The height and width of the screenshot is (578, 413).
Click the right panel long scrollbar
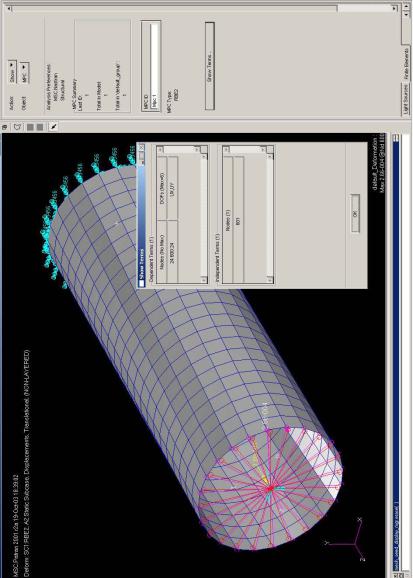tap(203, 8)
